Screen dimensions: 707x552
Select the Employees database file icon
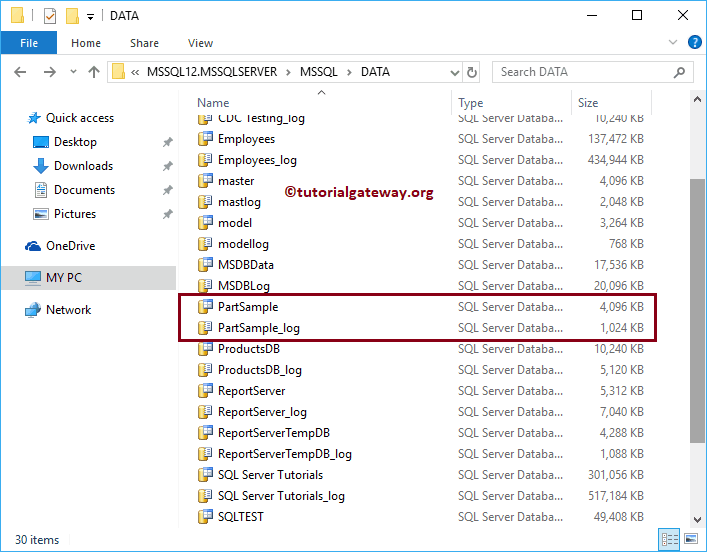pyautogui.click(x=205, y=138)
